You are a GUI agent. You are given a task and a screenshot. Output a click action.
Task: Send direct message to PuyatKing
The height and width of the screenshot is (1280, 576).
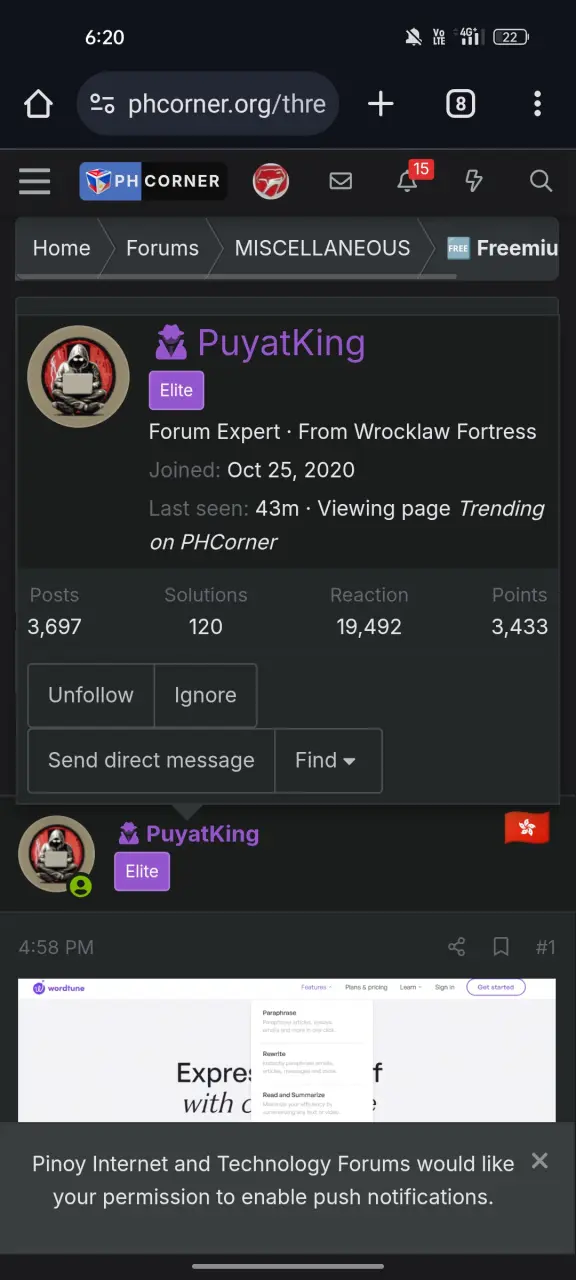151,760
